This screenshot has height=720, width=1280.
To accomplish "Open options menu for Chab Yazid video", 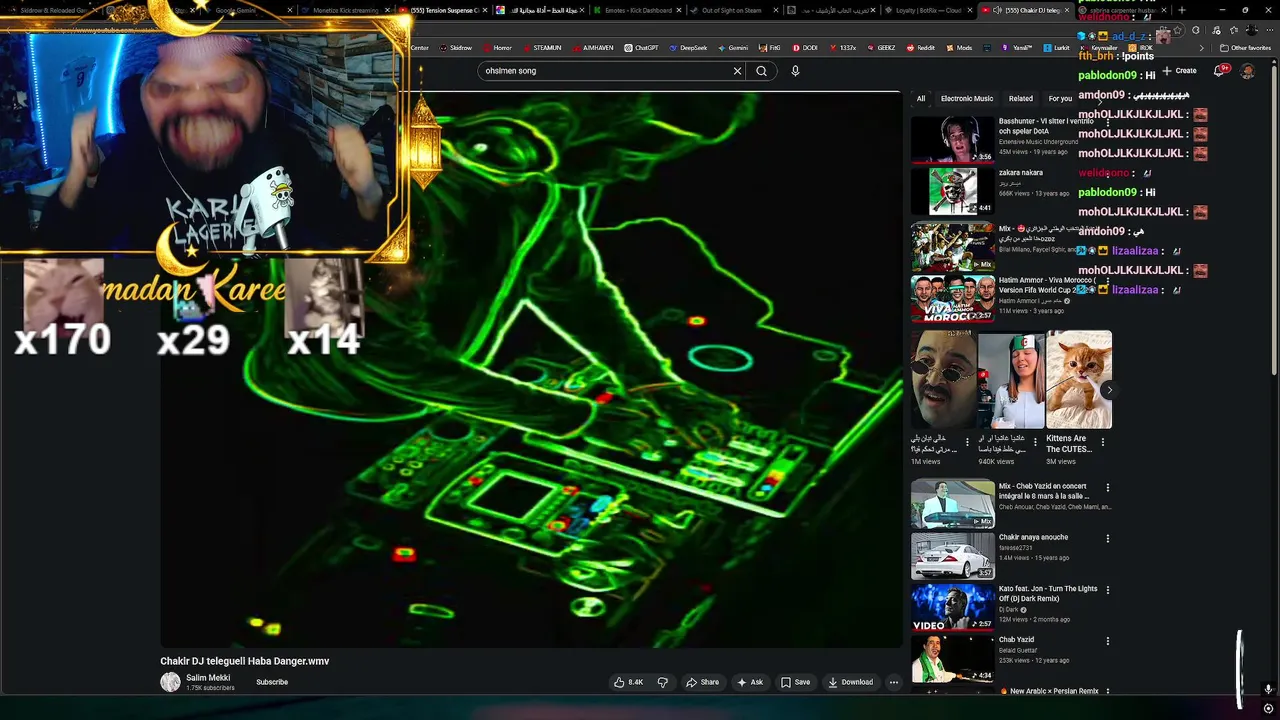I will [x=1107, y=641].
